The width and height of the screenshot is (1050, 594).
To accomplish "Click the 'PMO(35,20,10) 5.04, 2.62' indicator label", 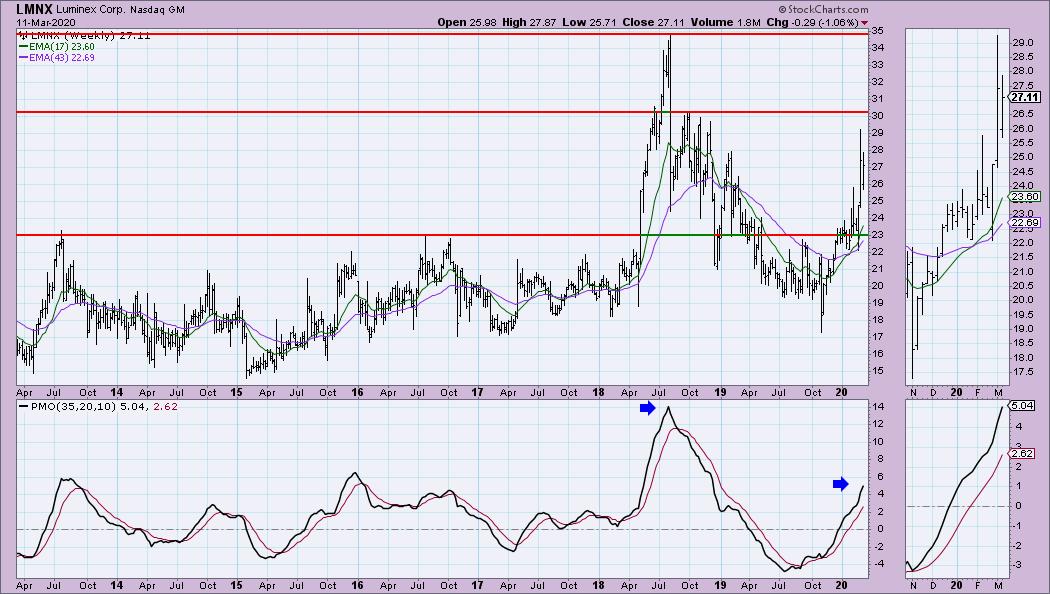I will (x=98, y=406).
